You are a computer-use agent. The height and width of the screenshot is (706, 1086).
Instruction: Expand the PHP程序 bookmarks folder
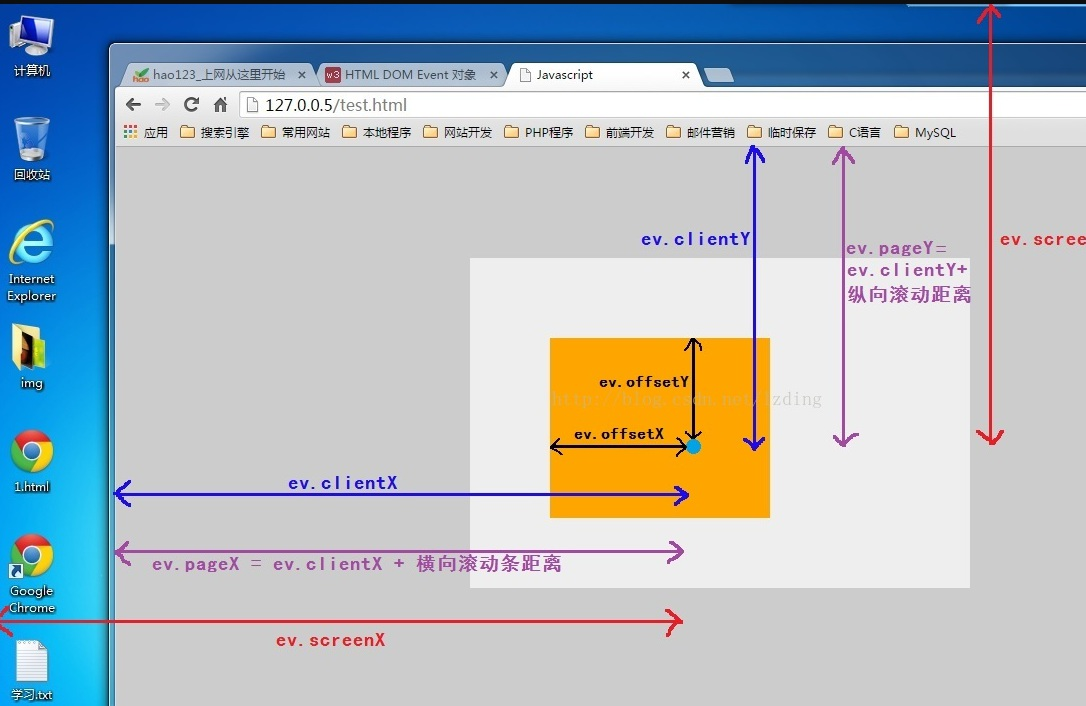(x=539, y=132)
